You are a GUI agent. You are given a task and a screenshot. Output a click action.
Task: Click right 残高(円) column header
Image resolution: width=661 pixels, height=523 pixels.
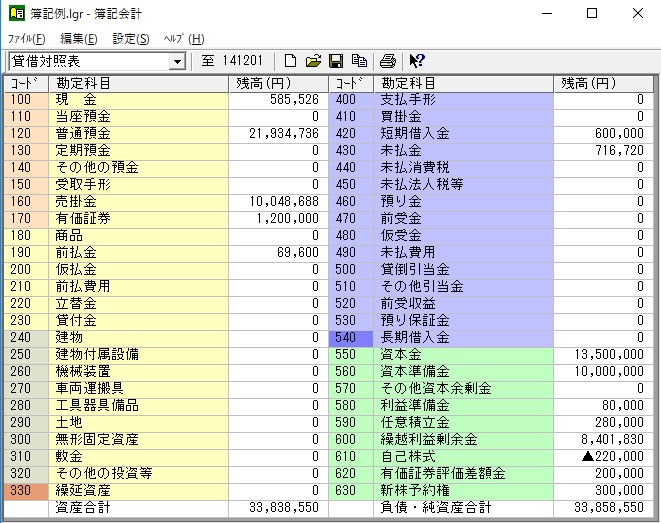[x=603, y=84]
